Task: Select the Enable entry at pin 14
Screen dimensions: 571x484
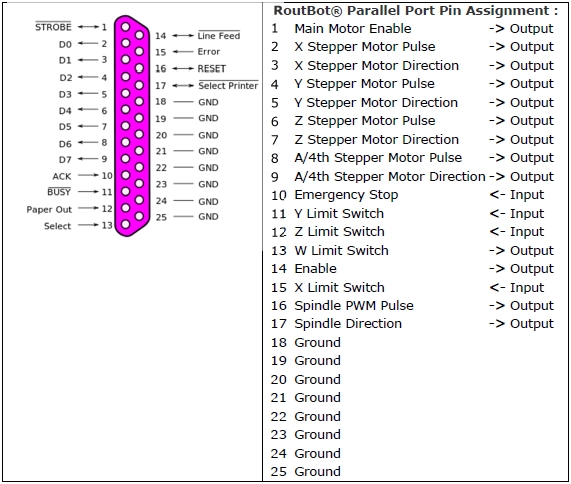Action: tap(316, 269)
